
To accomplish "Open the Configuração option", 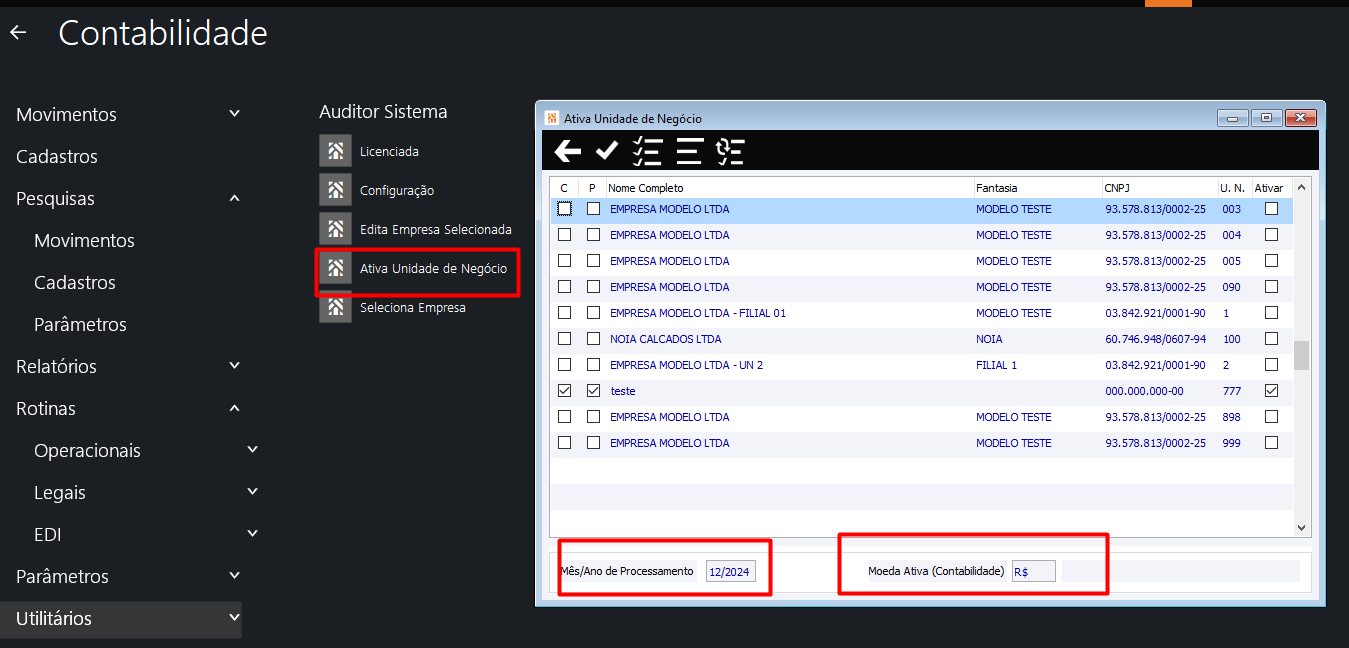I will click(397, 191).
